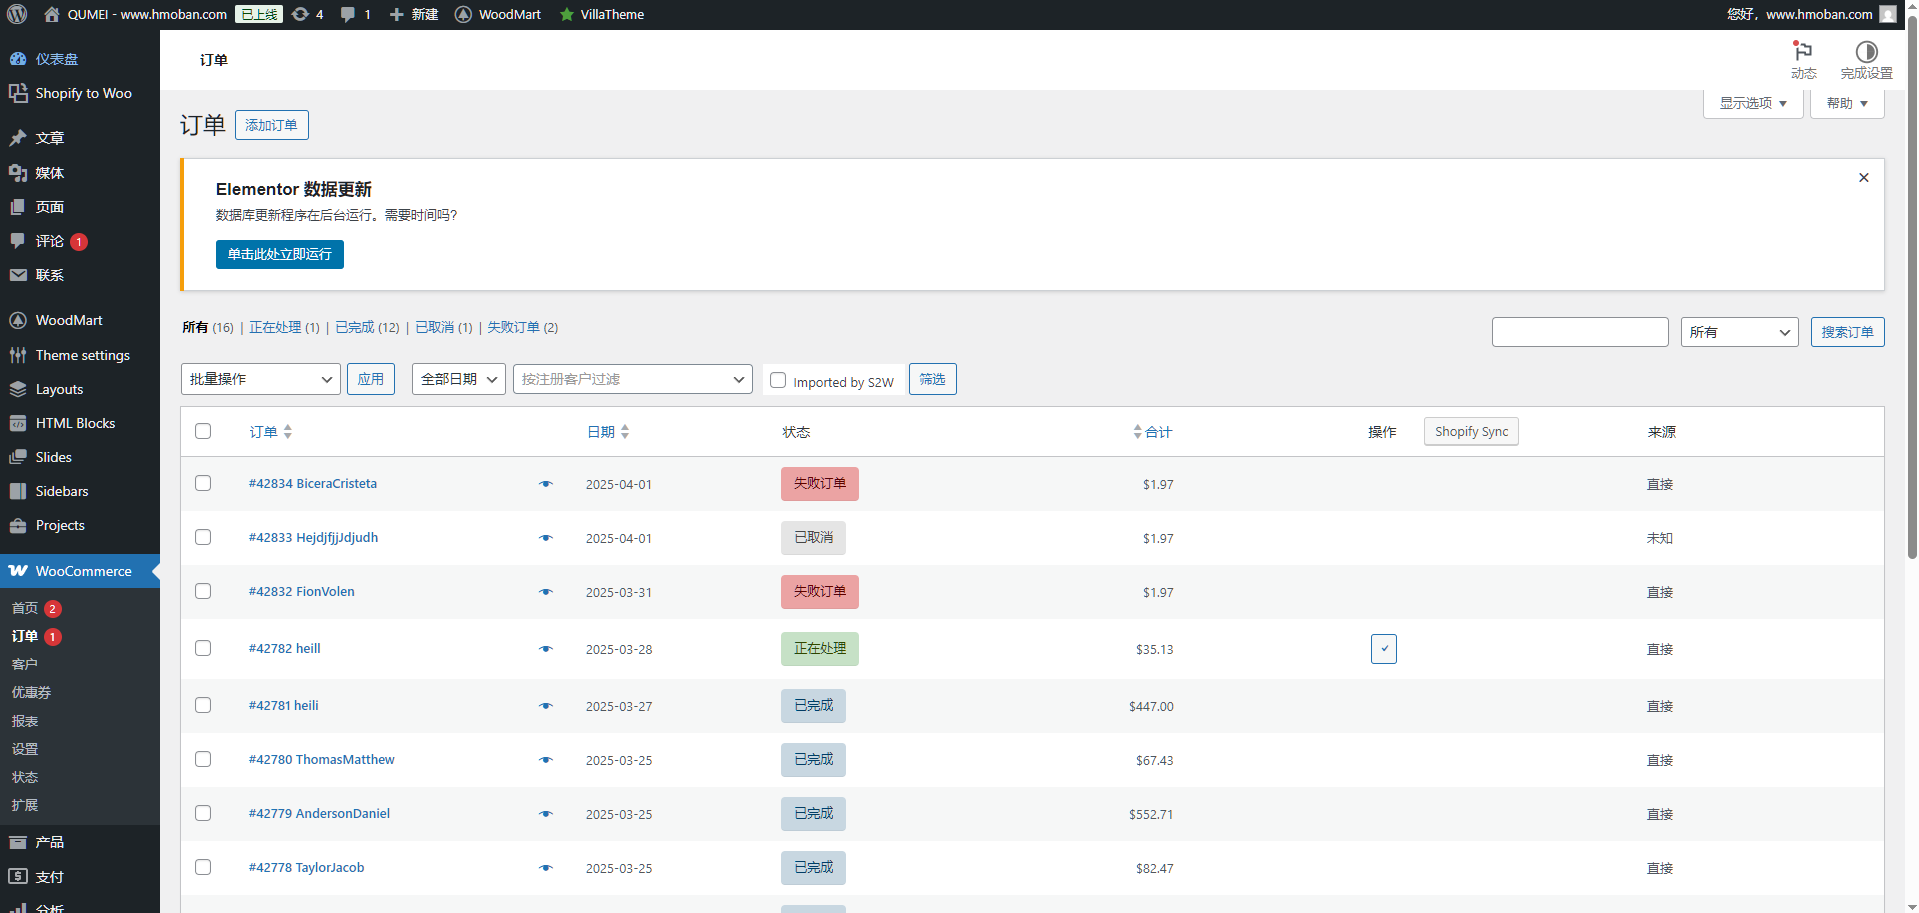Mark order #42782 complete checkmark icon
The image size is (1919, 913).
[x=1384, y=649]
